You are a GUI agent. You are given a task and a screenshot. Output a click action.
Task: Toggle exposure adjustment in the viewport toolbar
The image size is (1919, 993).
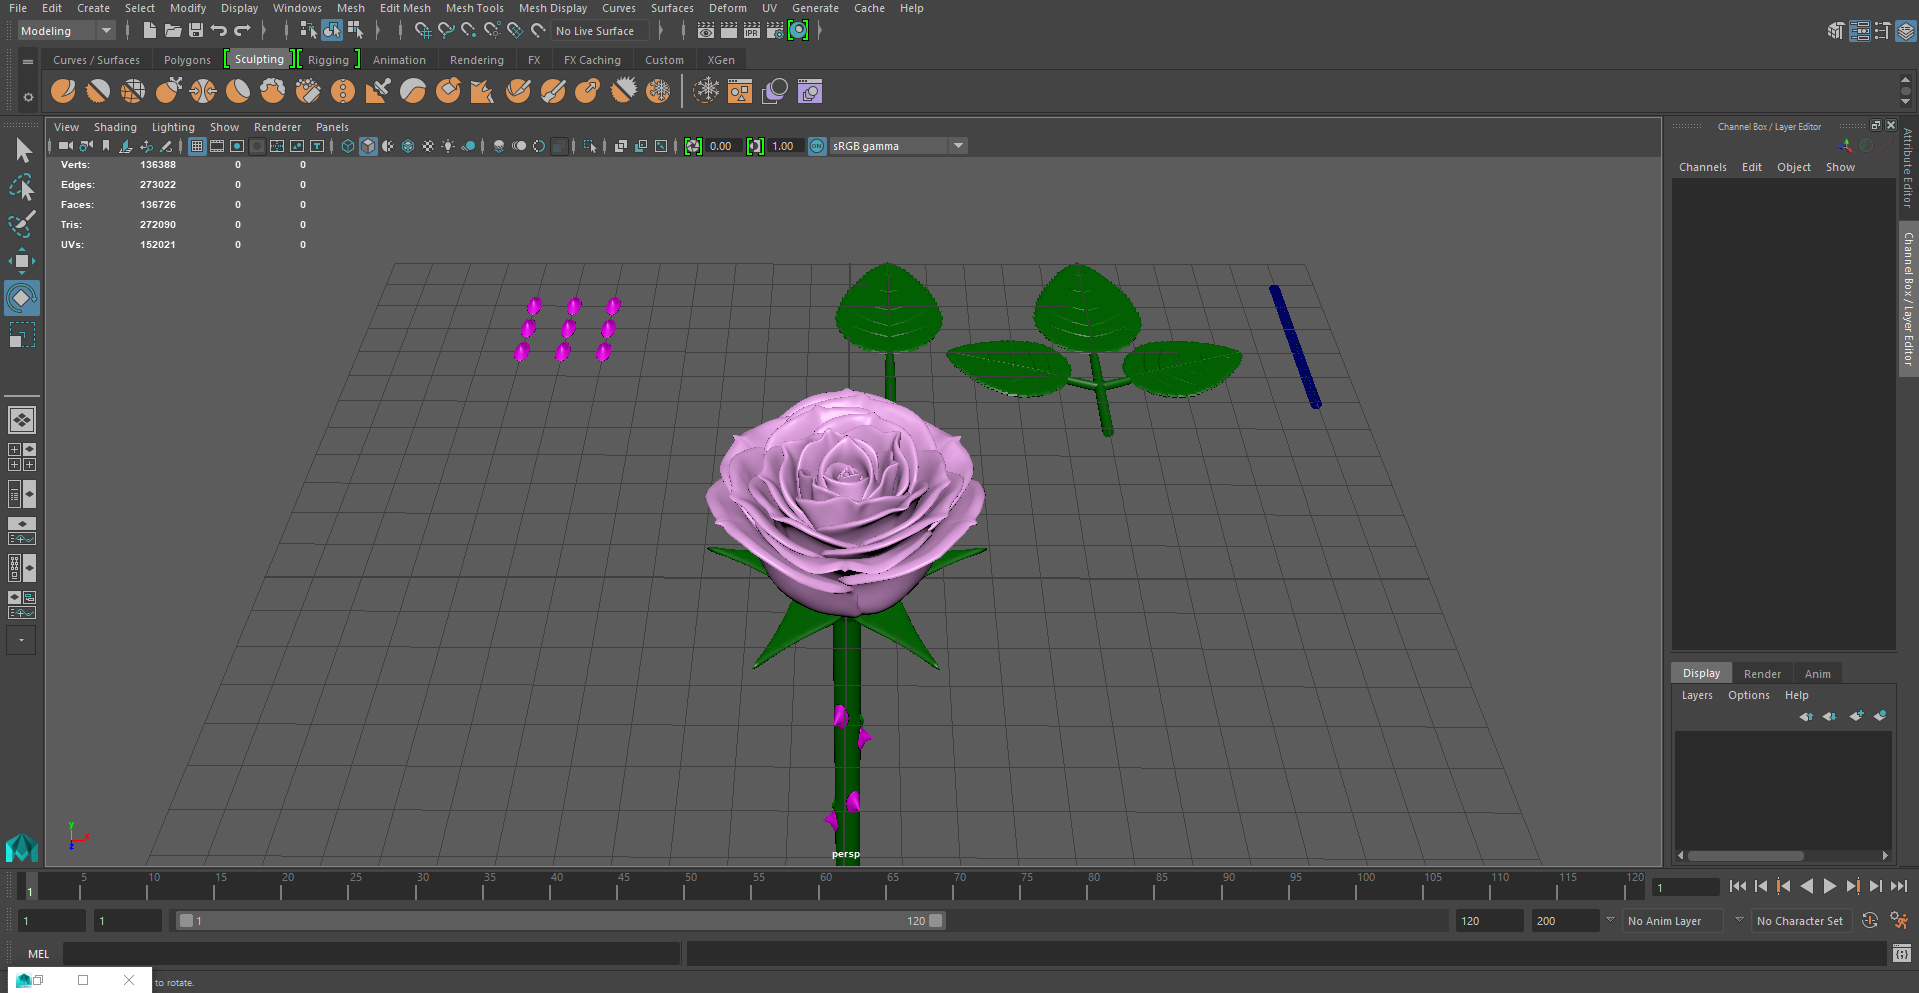pyautogui.click(x=694, y=146)
